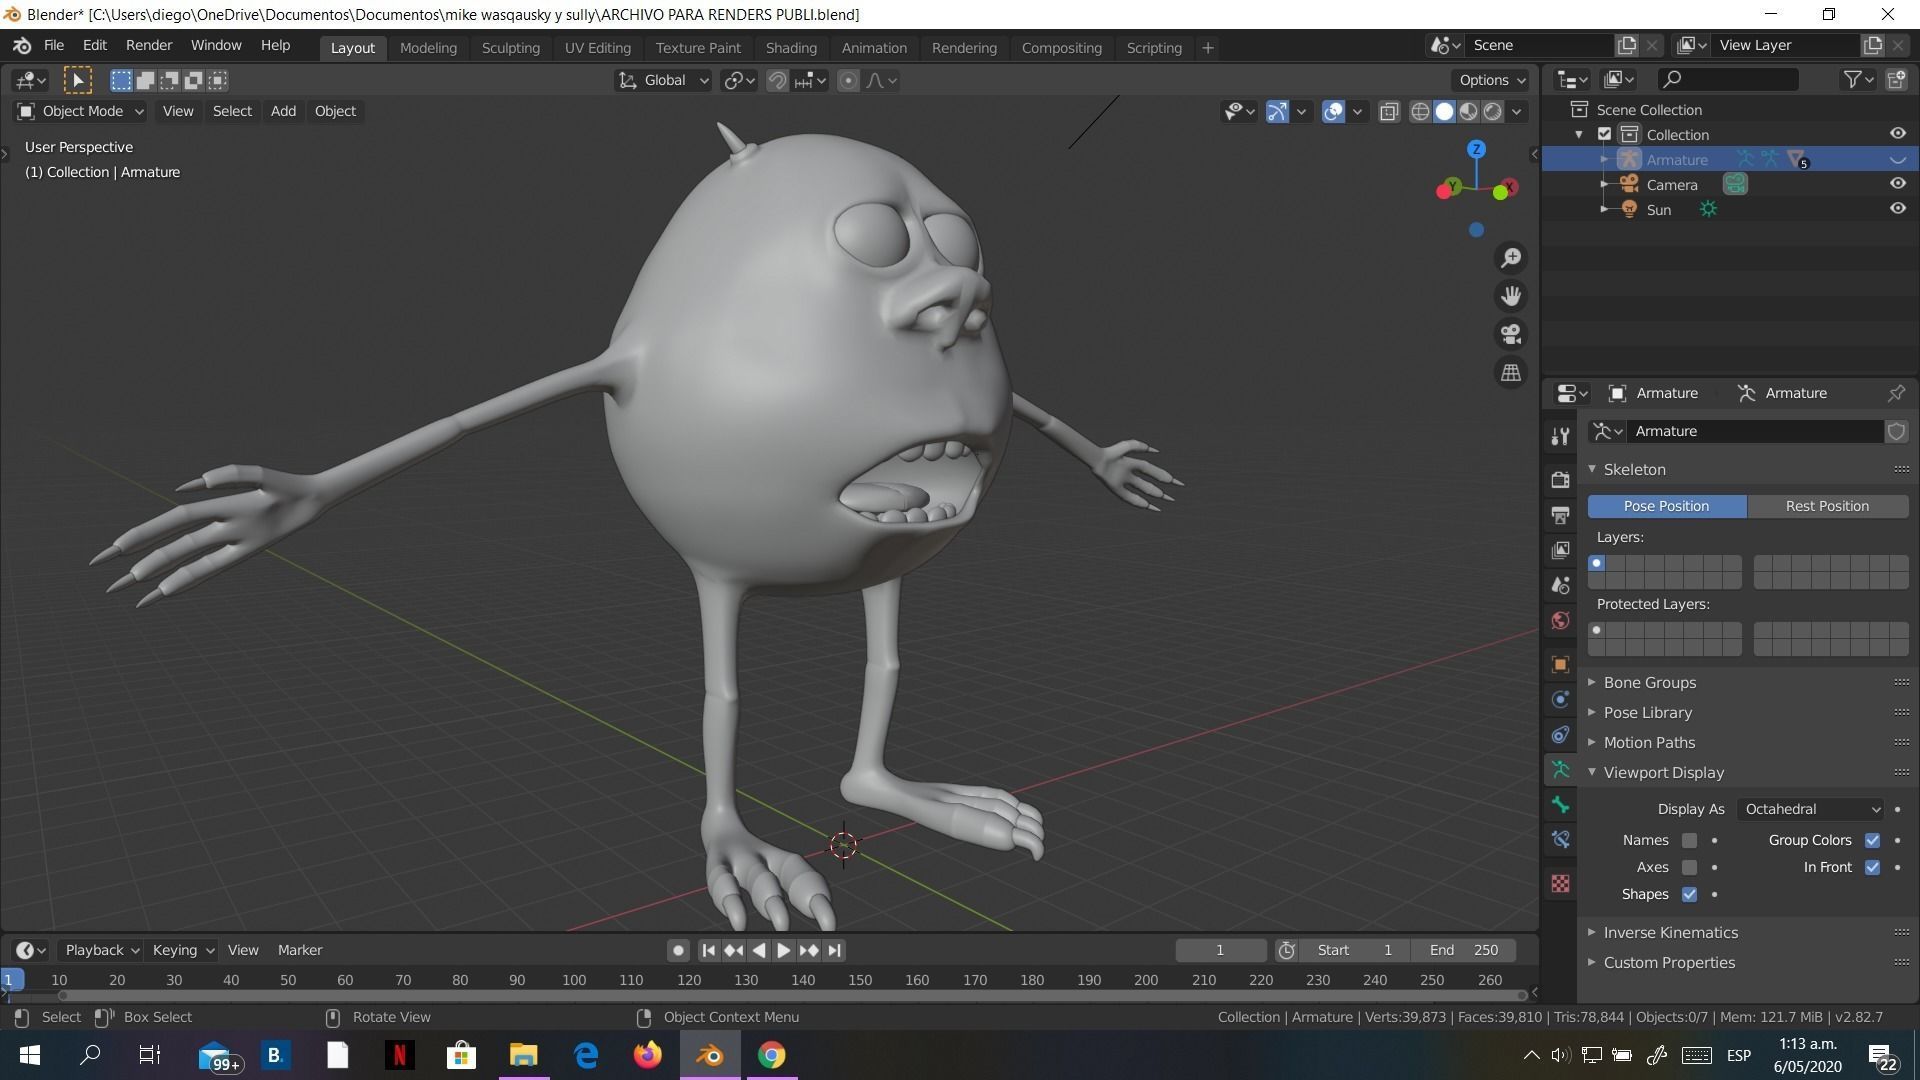Open the Render menu

pyautogui.click(x=149, y=46)
